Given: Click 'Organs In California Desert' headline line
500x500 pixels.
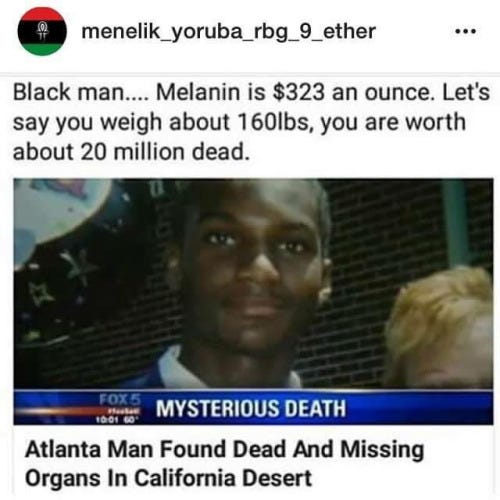Looking at the screenshot, I should click(x=168, y=478).
